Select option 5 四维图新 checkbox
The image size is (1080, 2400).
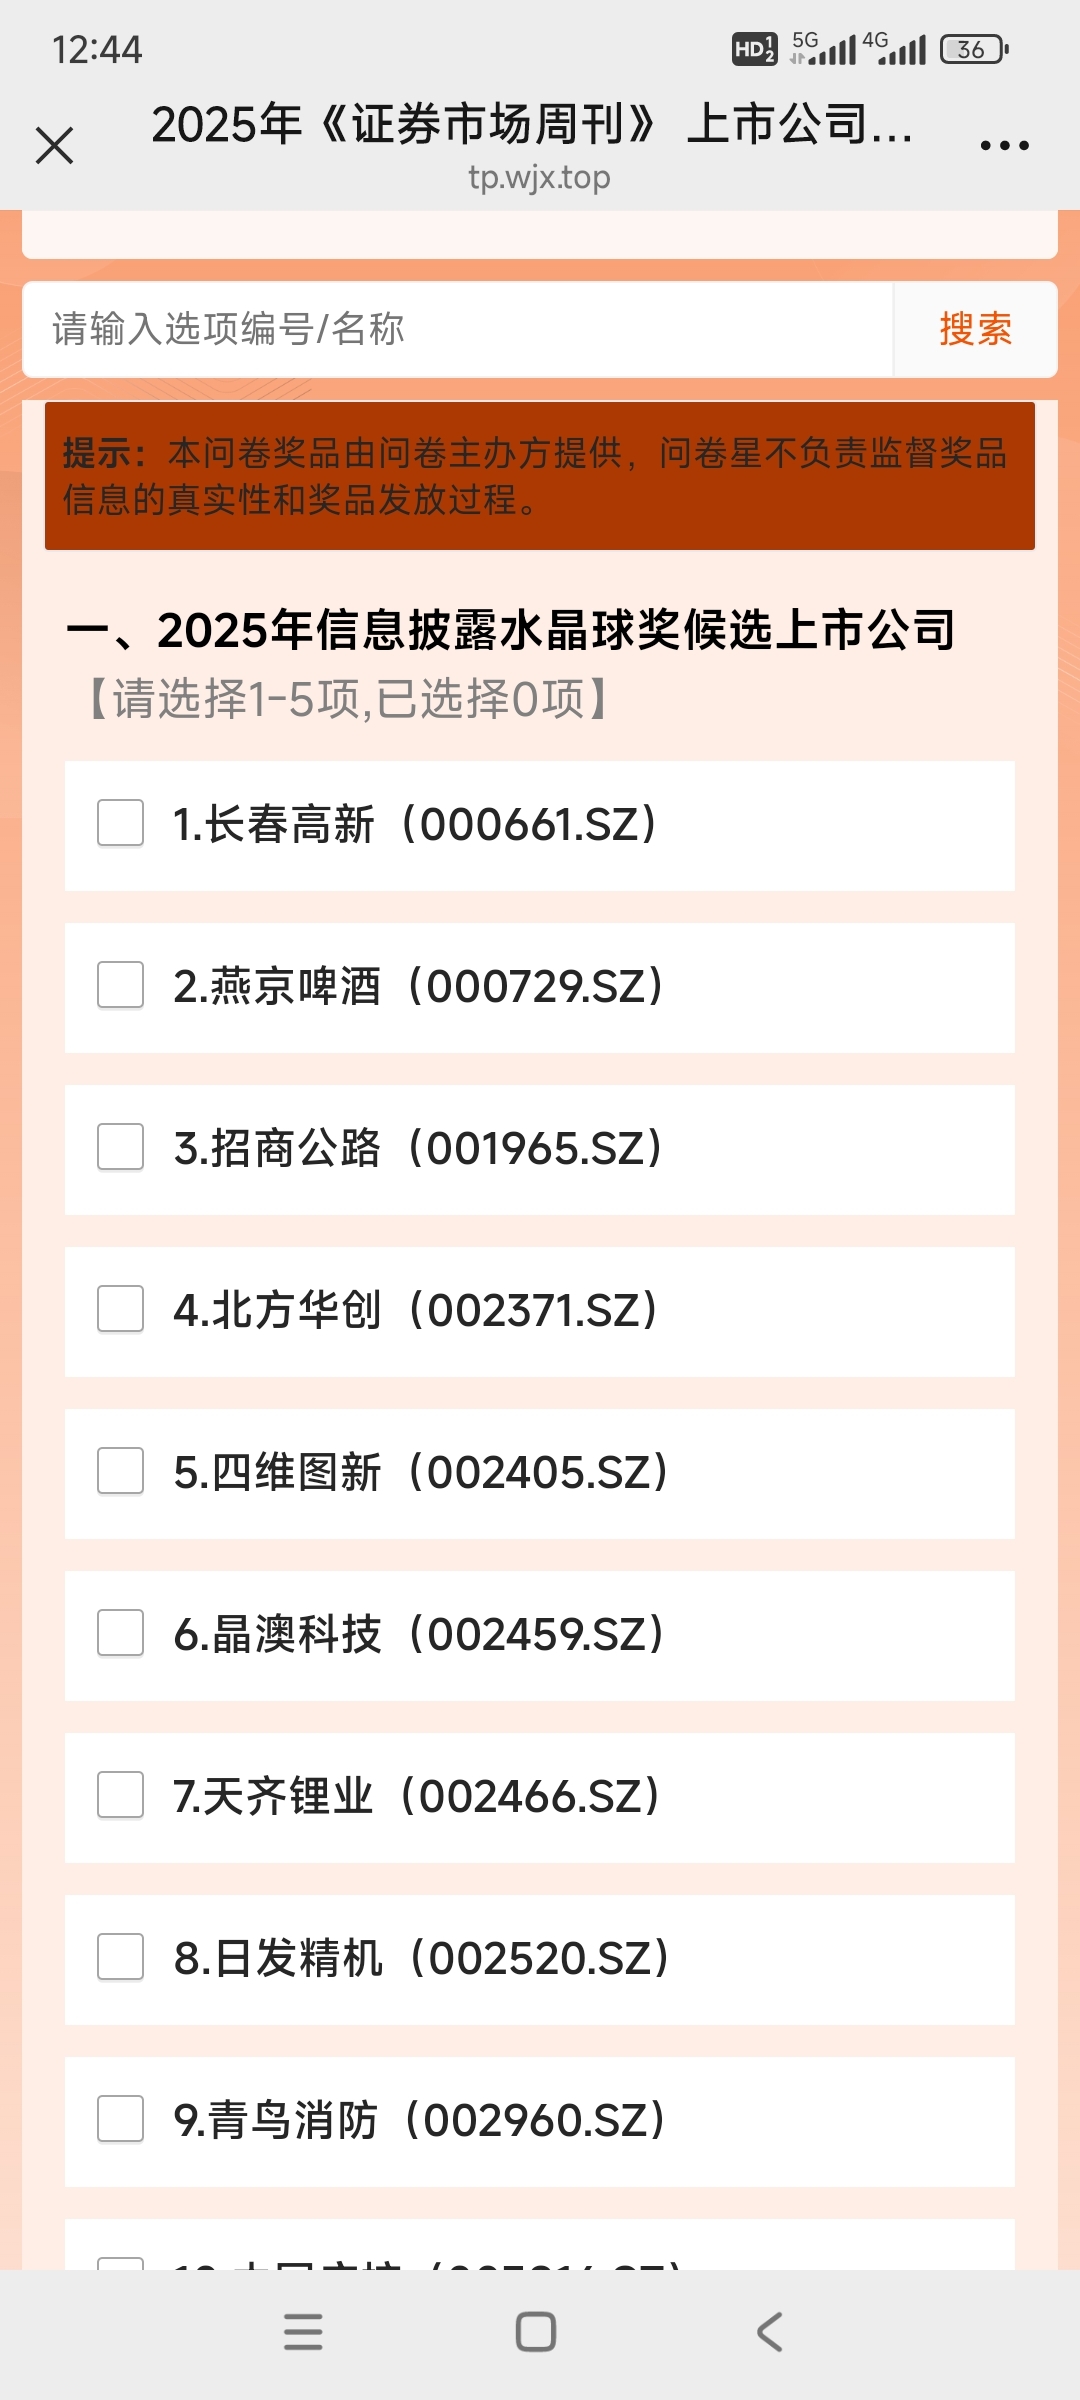tap(120, 1471)
